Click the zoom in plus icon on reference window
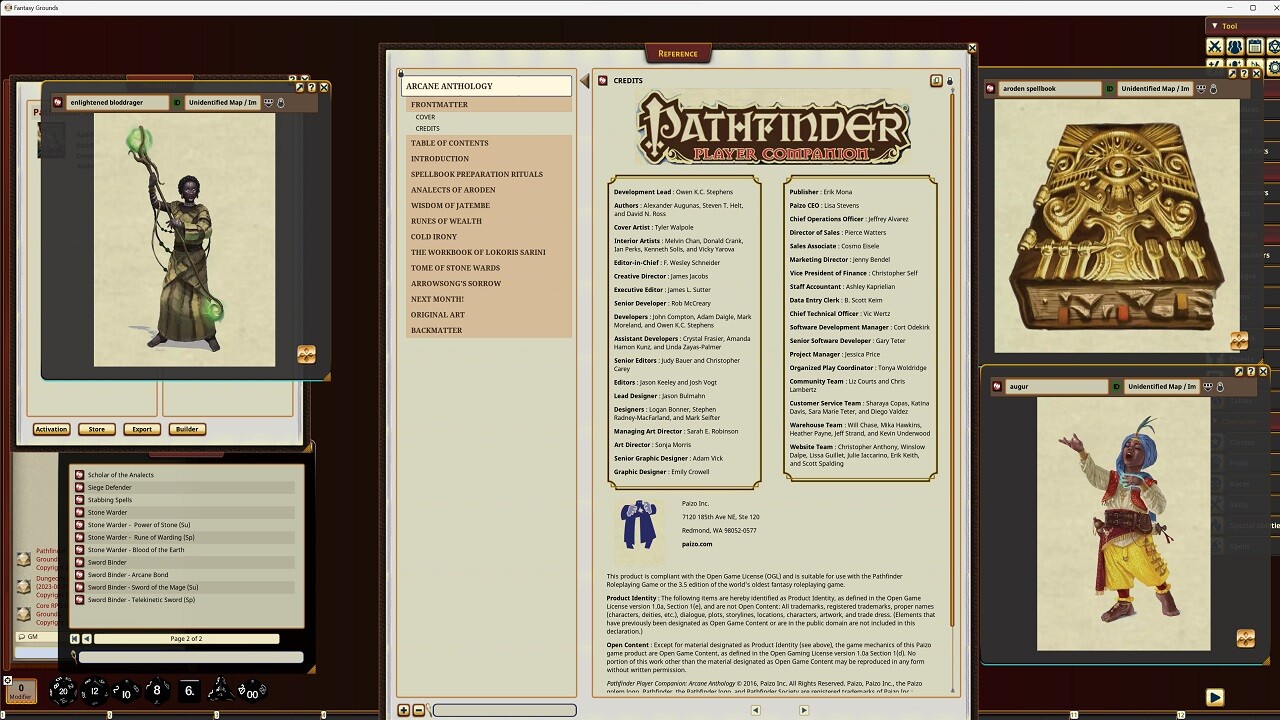This screenshot has height=720, width=1280. [x=403, y=710]
